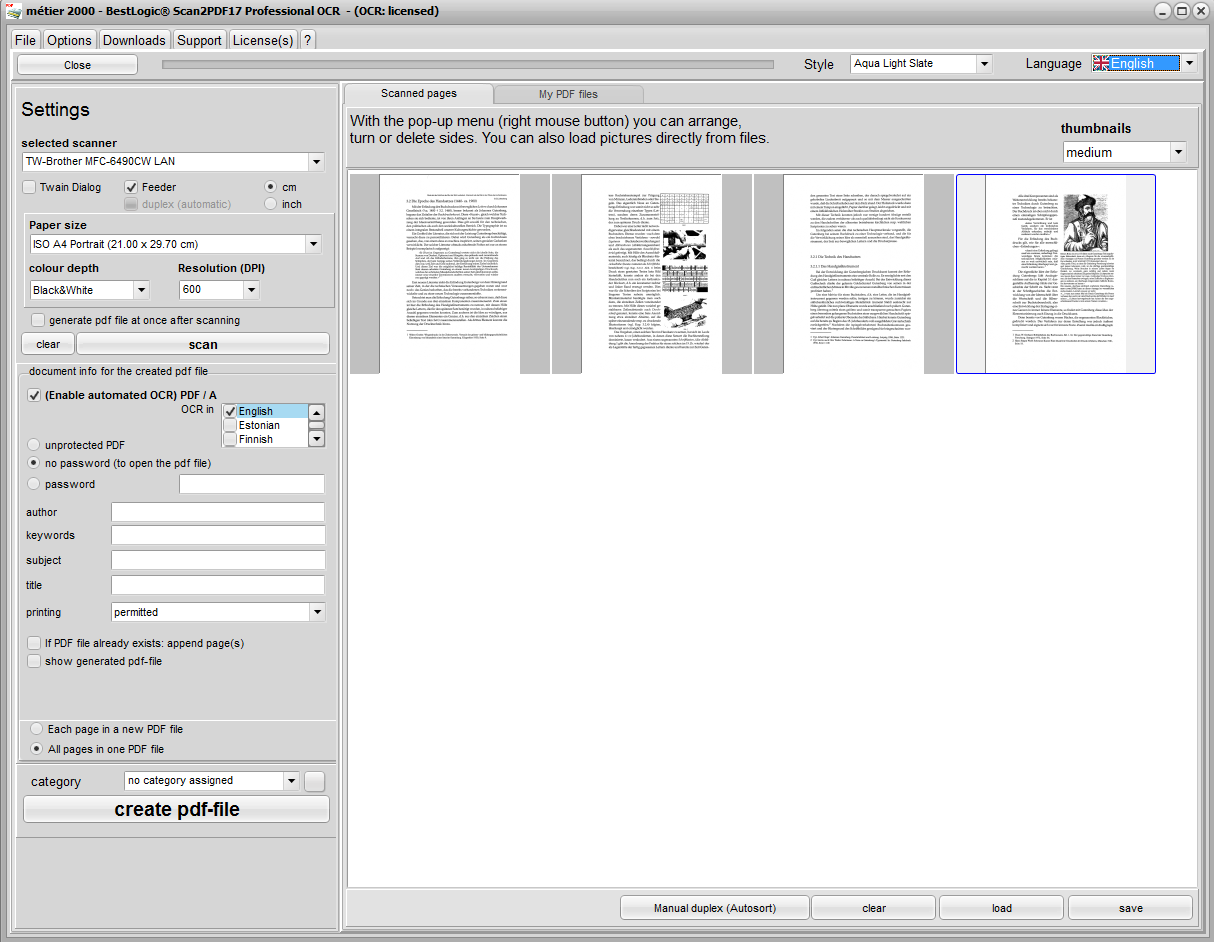
Task: Click the small button next to category dropdown
Action: pyautogui.click(x=315, y=781)
